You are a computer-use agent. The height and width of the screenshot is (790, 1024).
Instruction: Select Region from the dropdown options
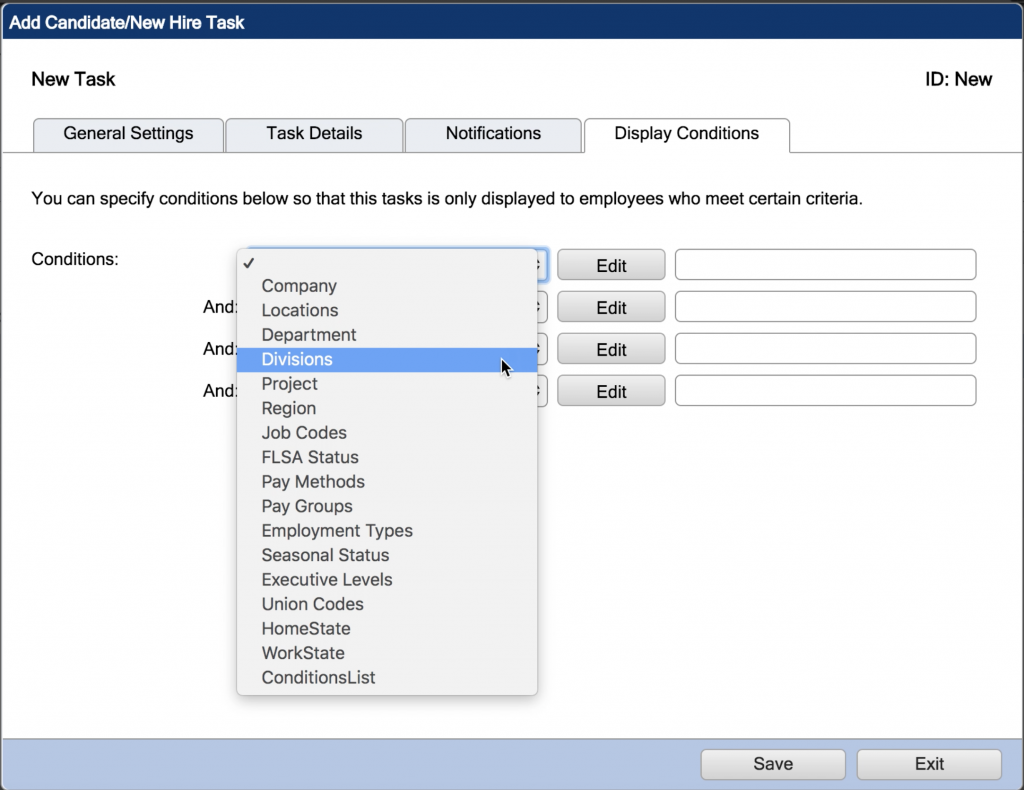tap(288, 408)
